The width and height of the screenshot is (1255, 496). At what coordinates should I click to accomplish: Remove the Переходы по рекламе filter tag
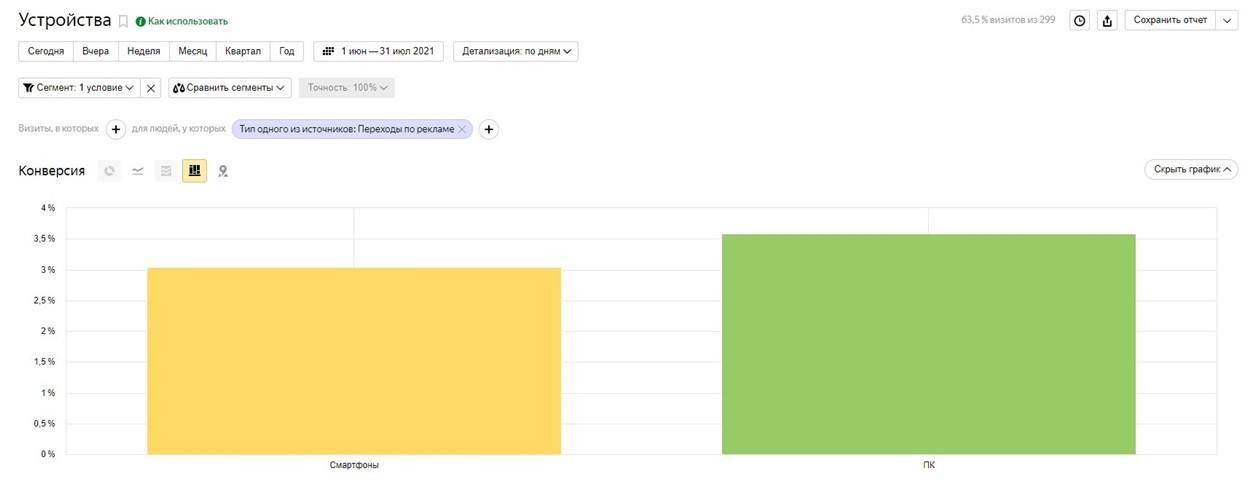pyautogui.click(x=462, y=129)
